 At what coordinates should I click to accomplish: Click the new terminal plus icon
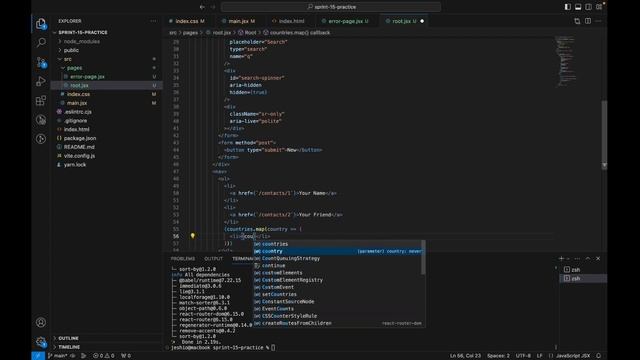(561, 258)
